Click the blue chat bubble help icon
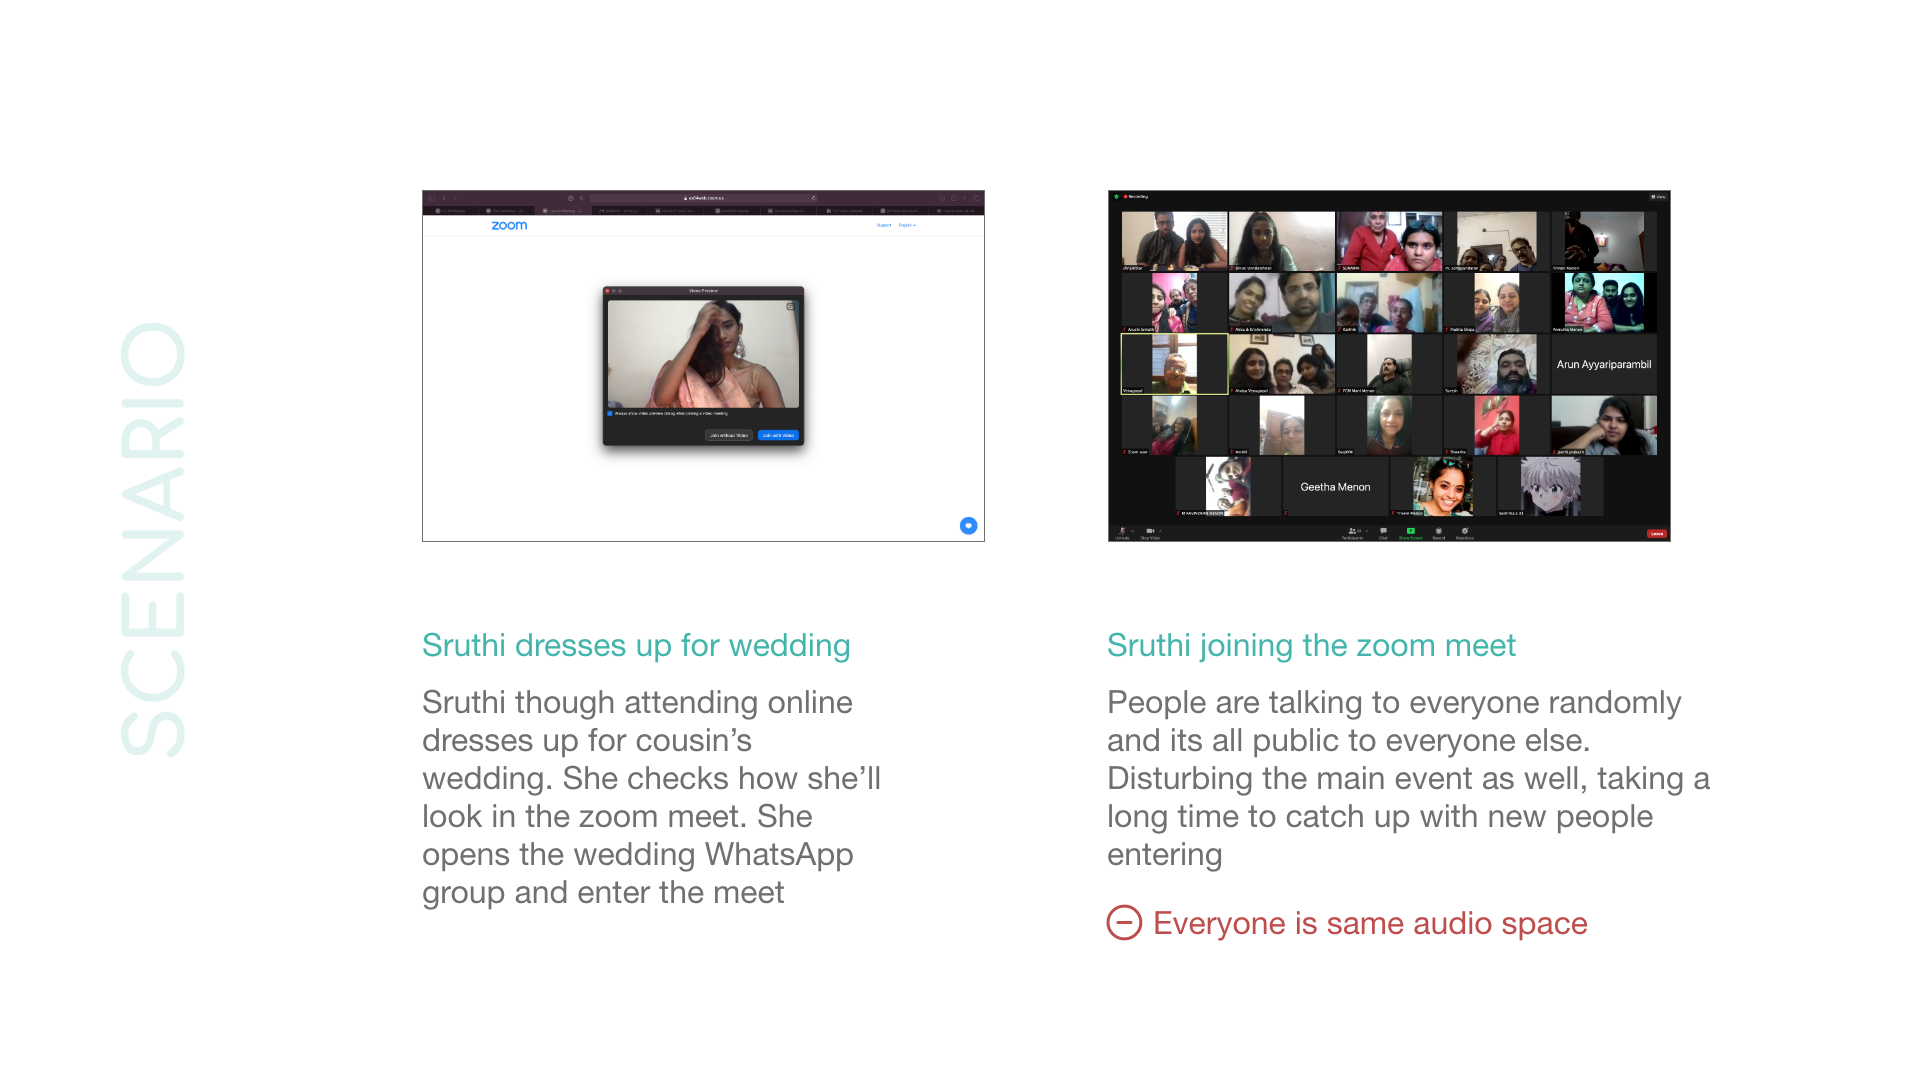Screen dimensions: 1920x1080 [x=968, y=525]
